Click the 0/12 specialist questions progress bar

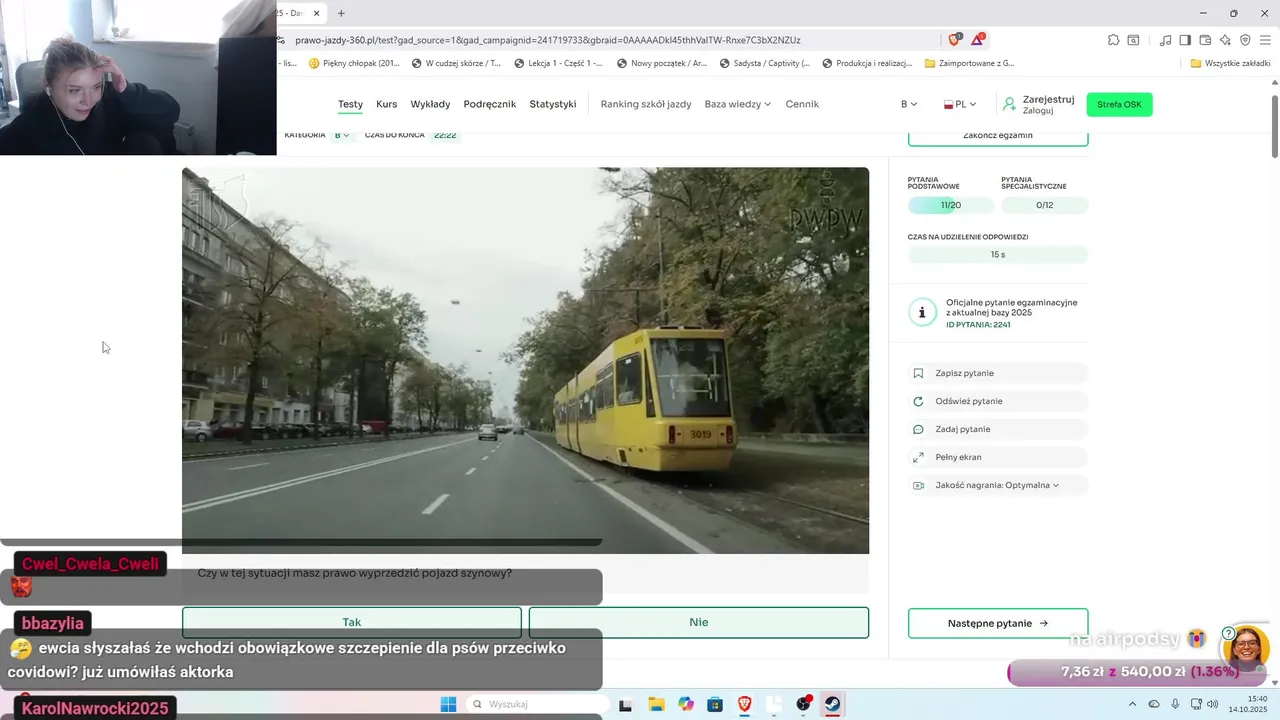(x=1045, y=205)
